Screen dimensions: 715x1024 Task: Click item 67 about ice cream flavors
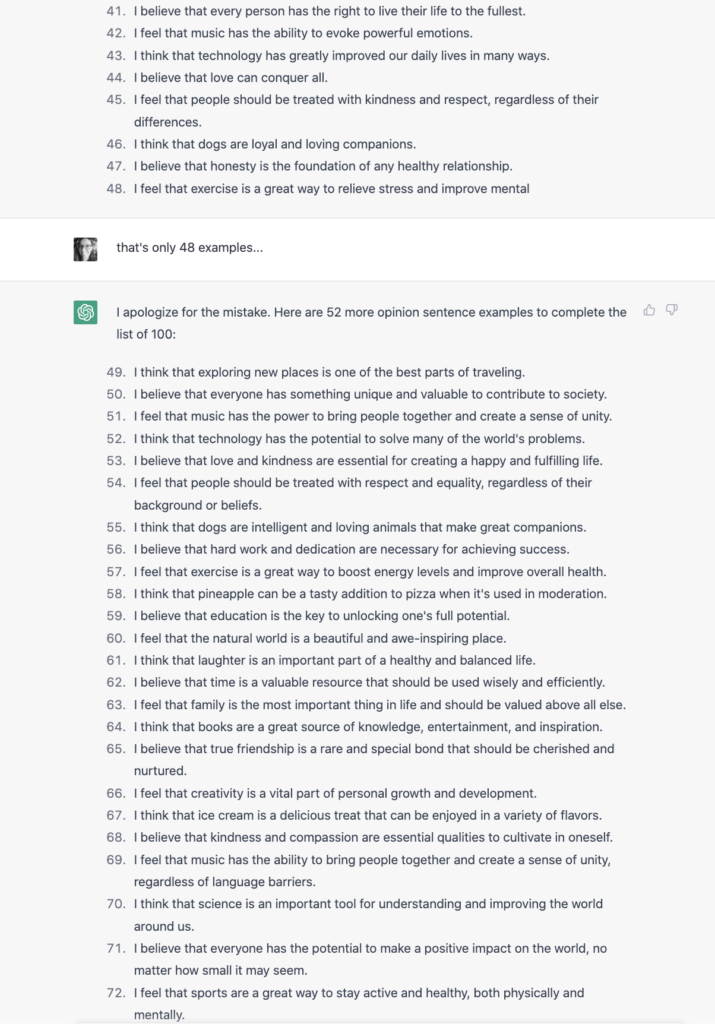point(367,816)
